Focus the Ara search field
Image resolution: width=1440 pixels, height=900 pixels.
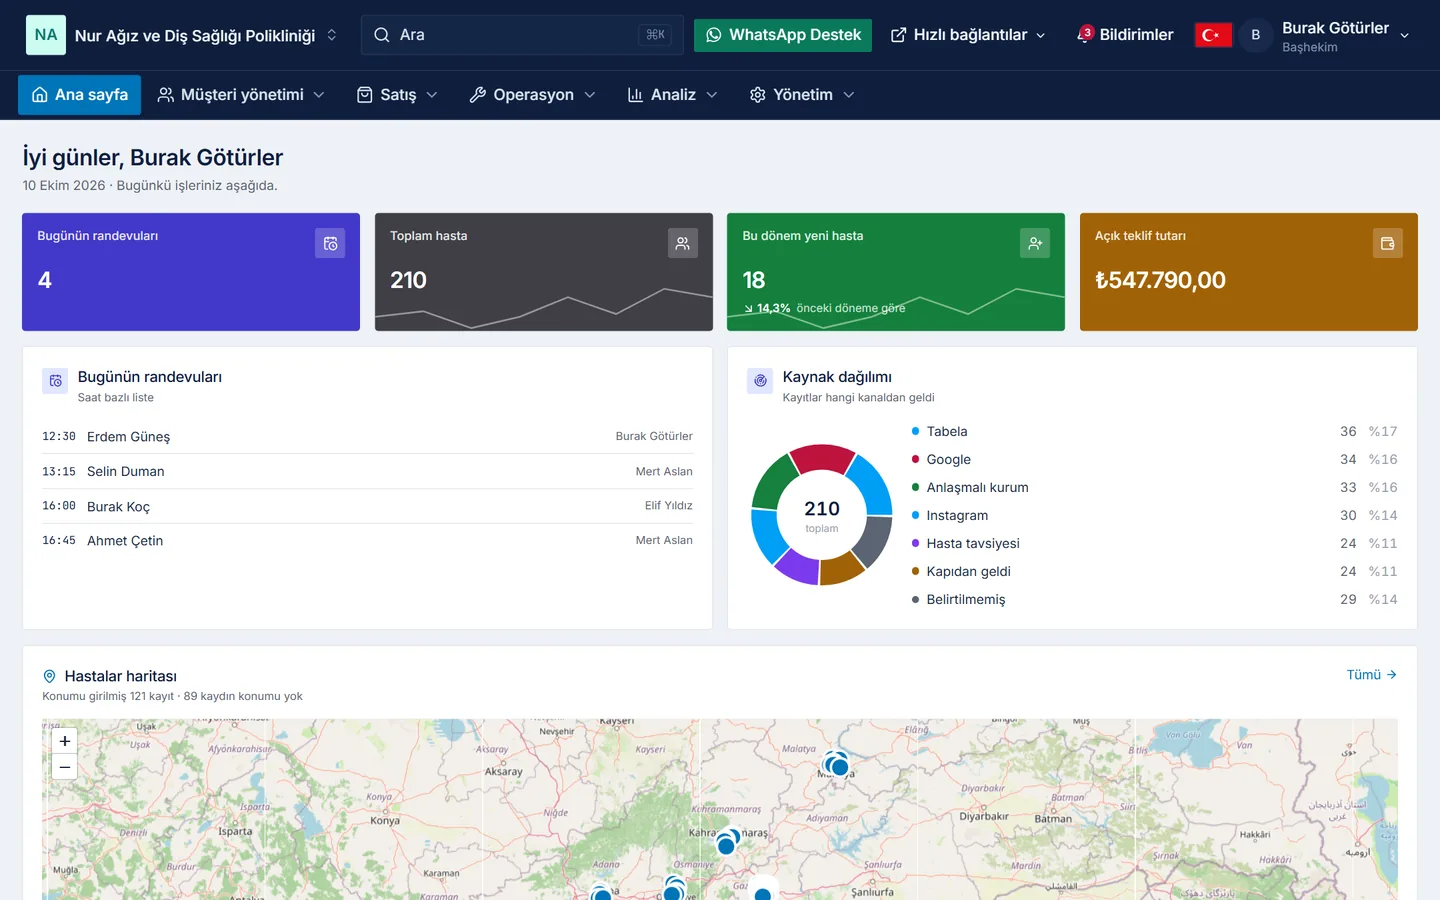[x=522, y=35]
